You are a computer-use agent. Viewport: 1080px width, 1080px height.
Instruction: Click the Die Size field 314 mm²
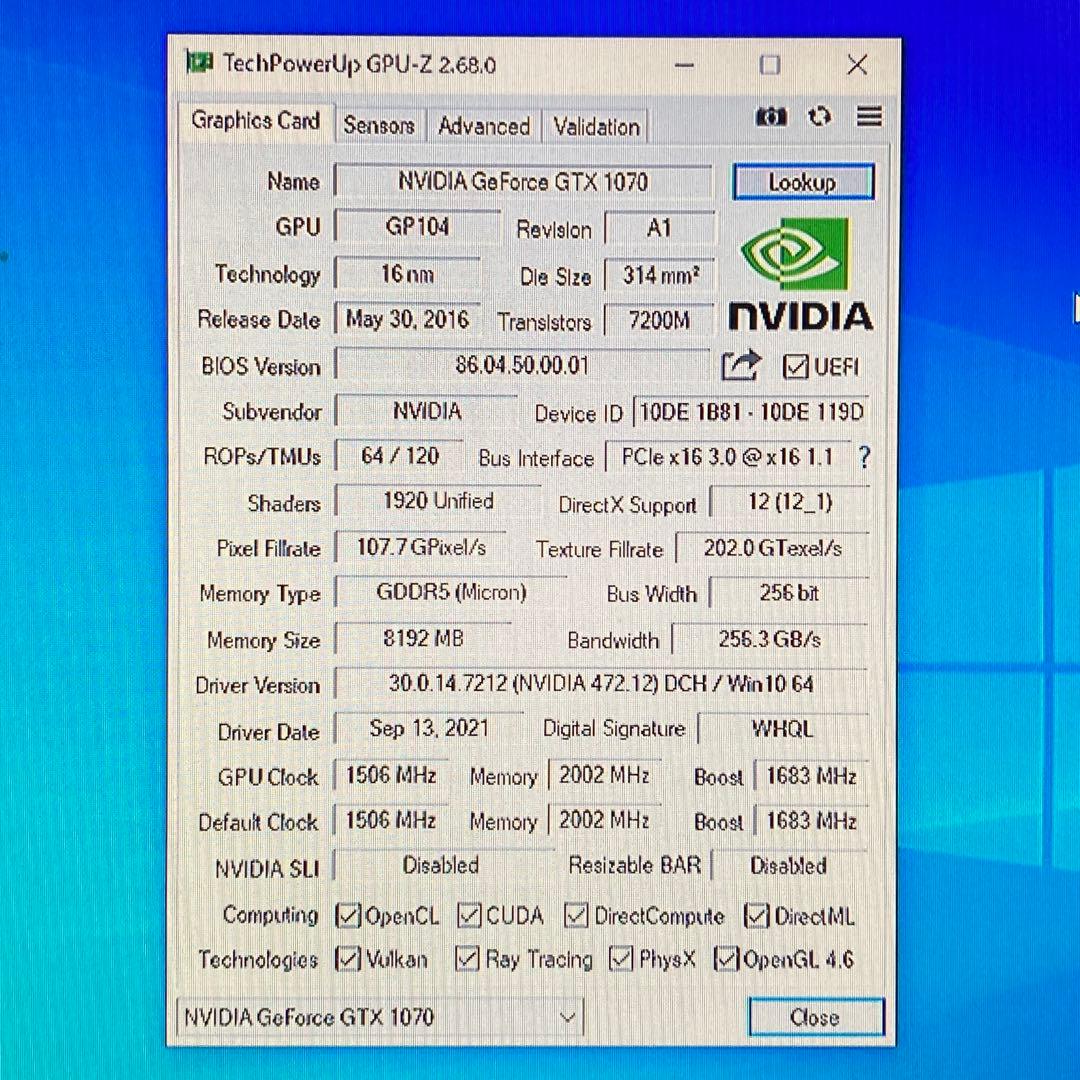point(660,275)
